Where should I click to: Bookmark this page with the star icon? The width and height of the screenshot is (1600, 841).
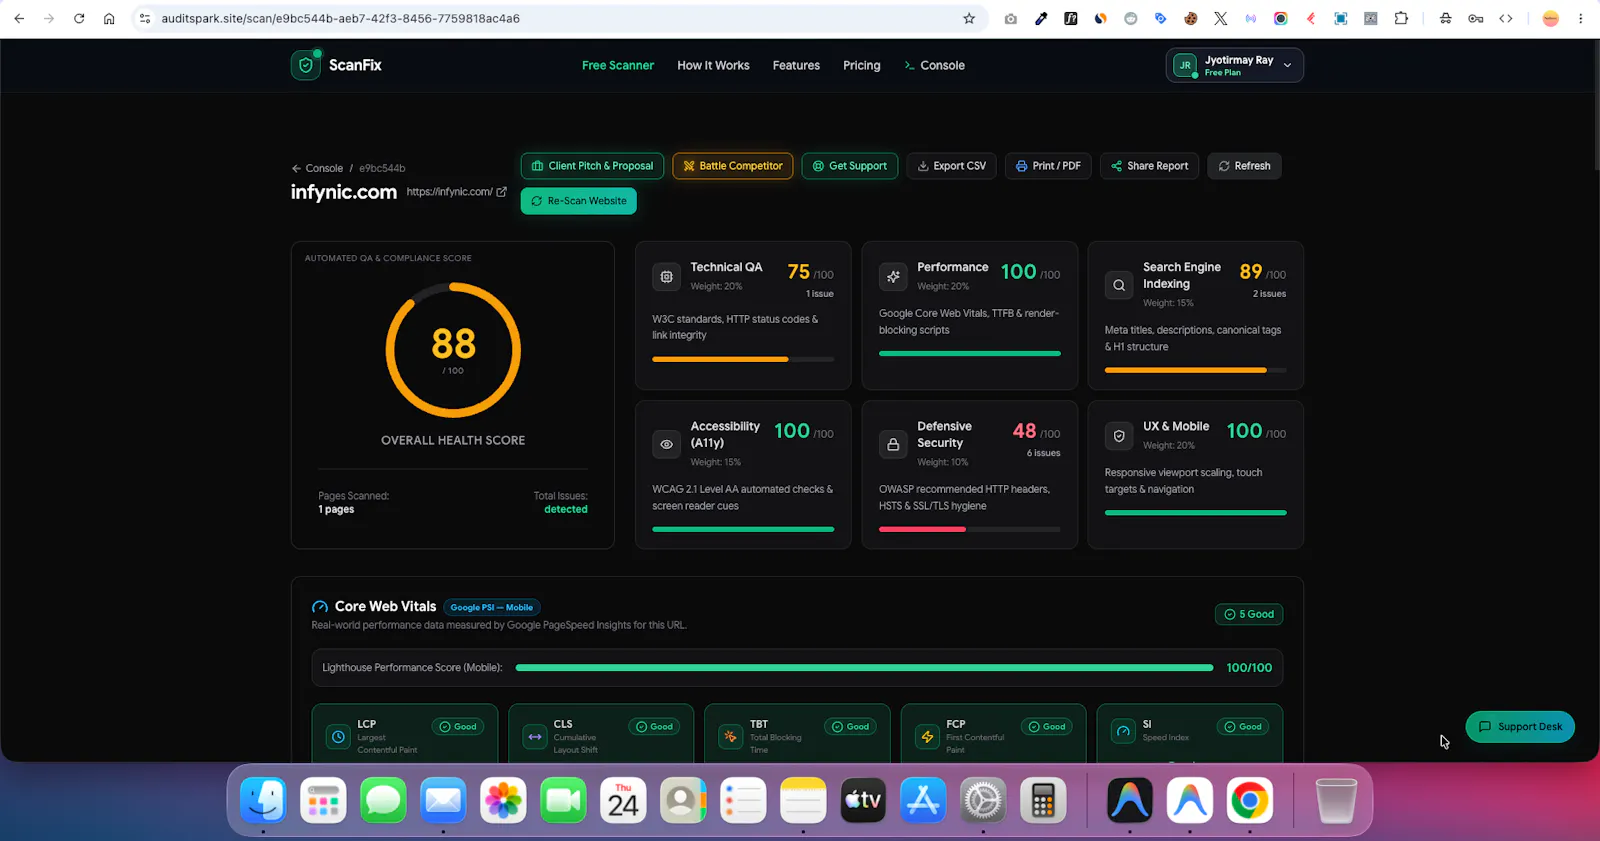tap(969, 18)
